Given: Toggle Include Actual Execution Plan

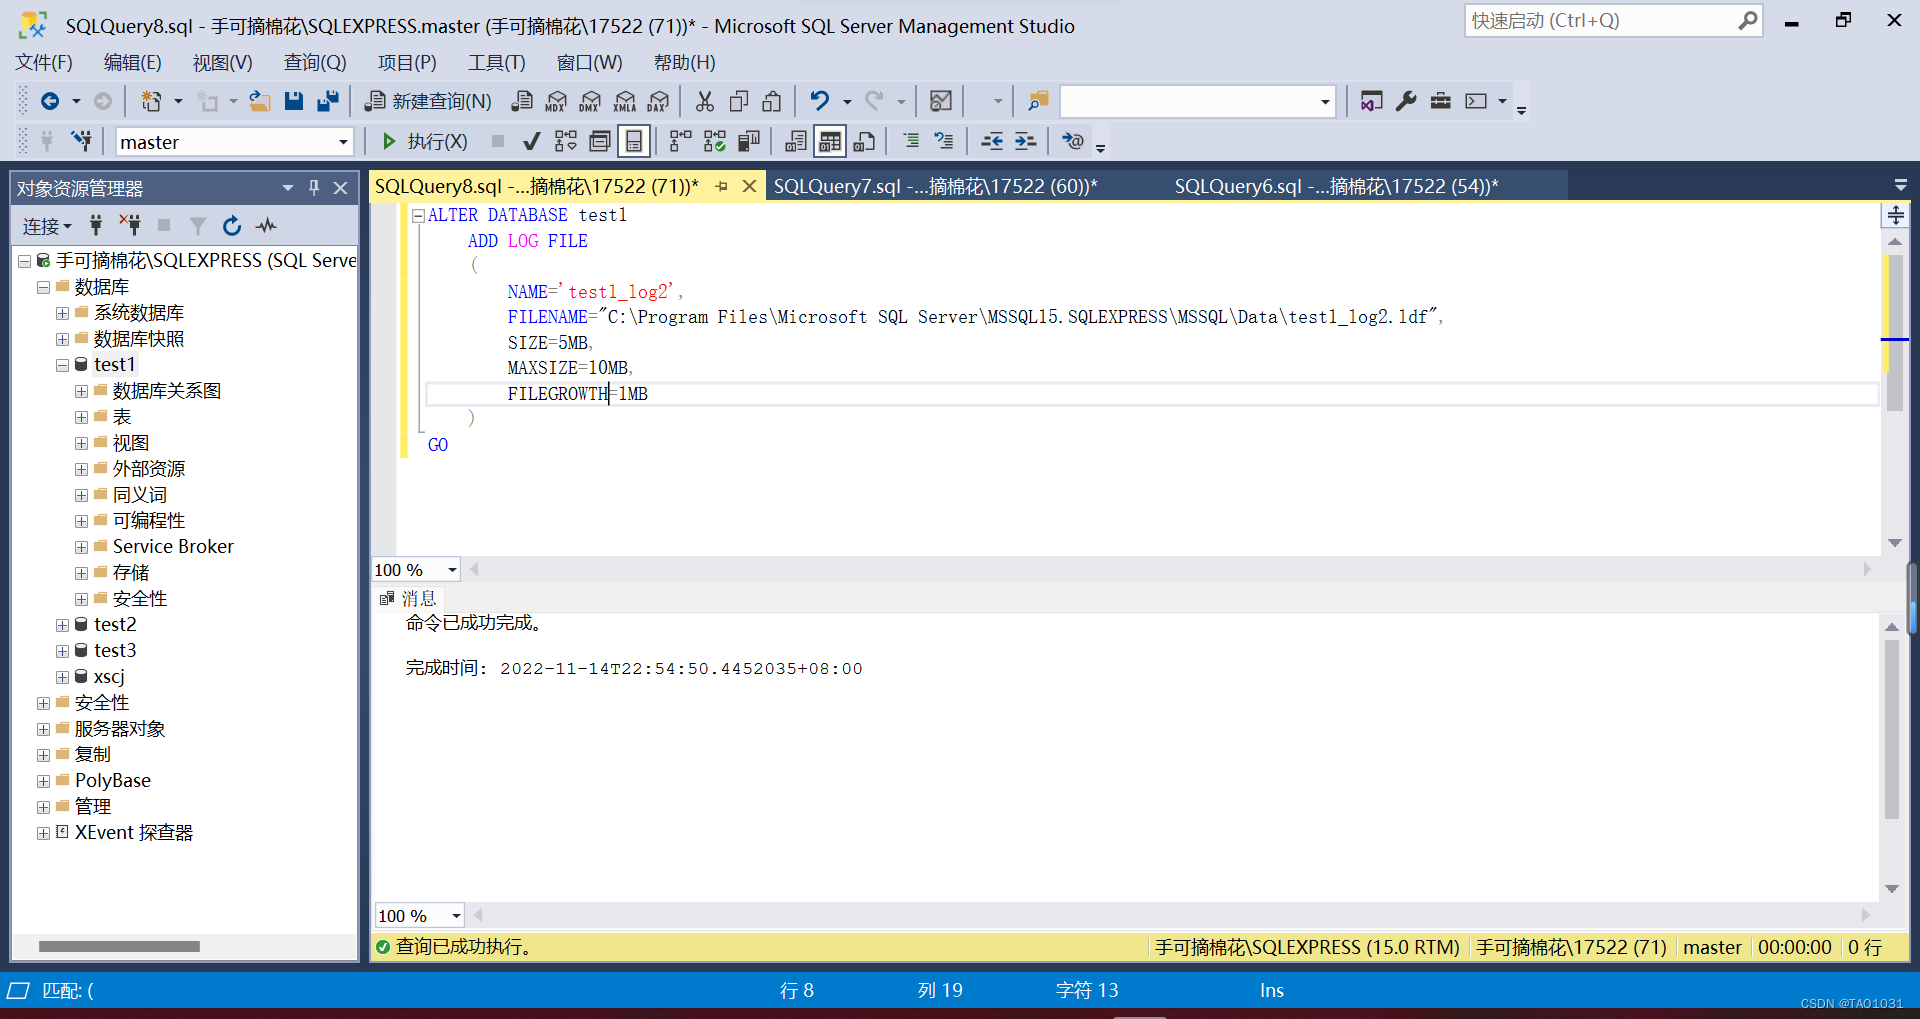Looking at the screenshot, I should pyautogui.click(x=681, y=142).
